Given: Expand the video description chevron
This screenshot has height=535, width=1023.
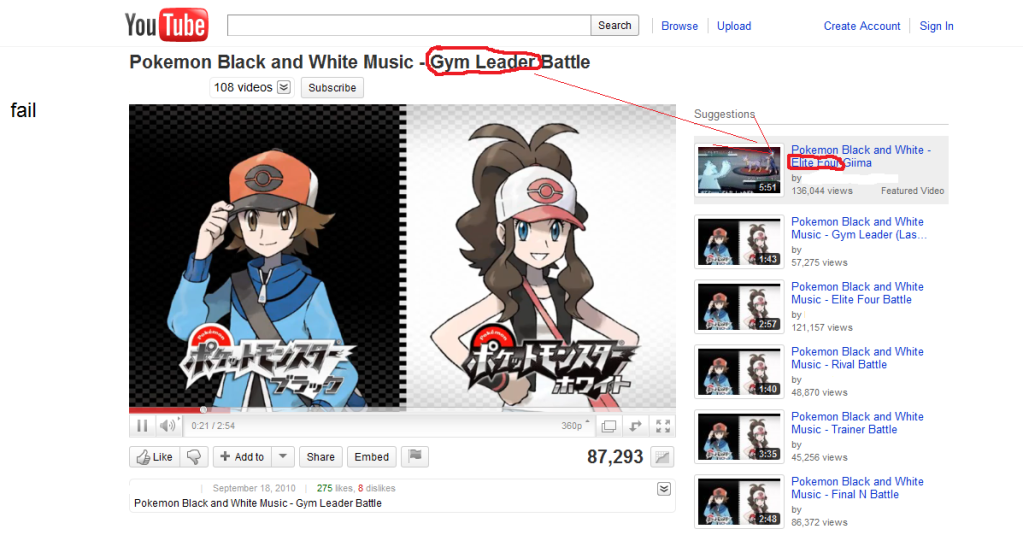Looking at the screenshot, I should click(664, 489).
